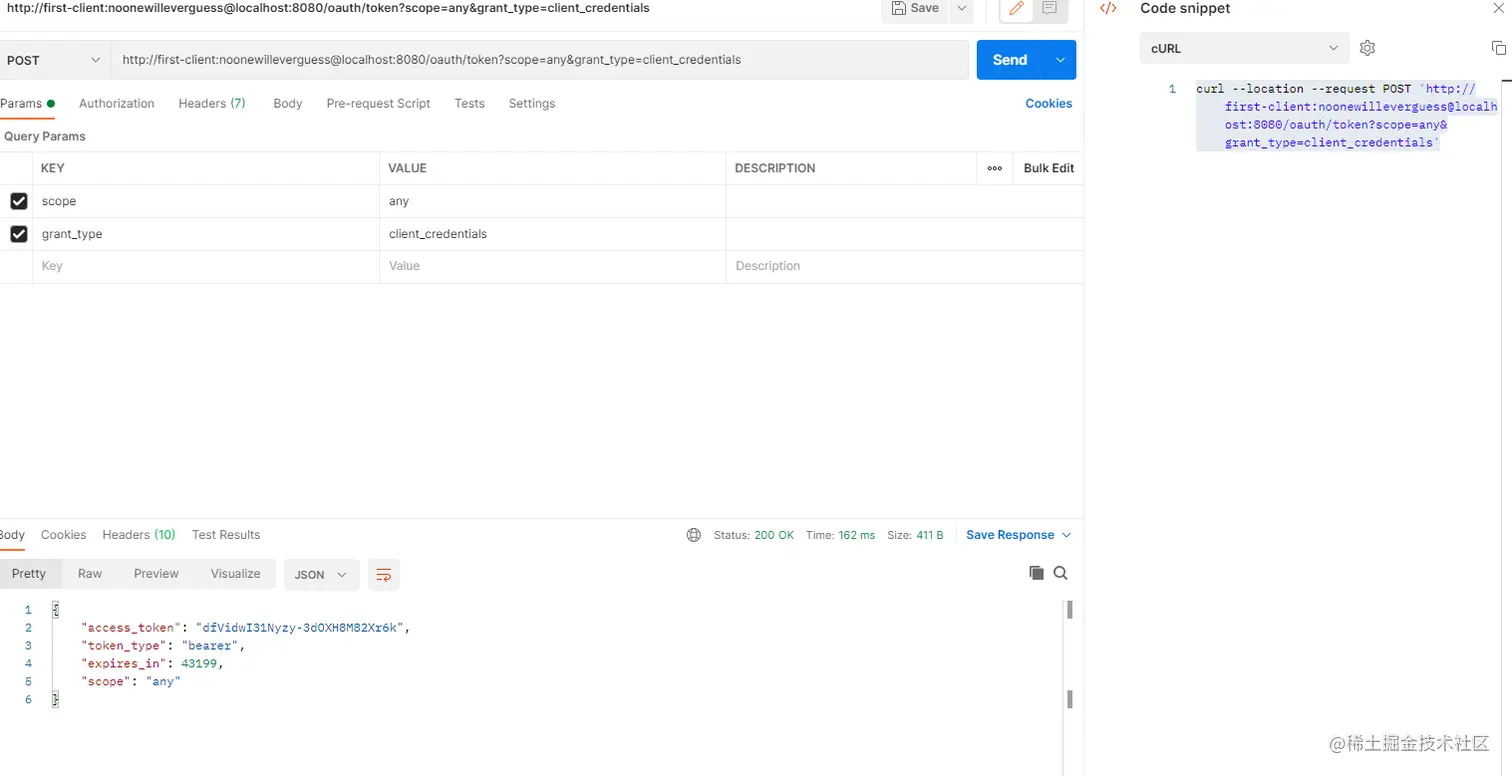Viewport: 1512px width, 776px height.
Task: Click the expires_in value 43199
Action: 198,664
